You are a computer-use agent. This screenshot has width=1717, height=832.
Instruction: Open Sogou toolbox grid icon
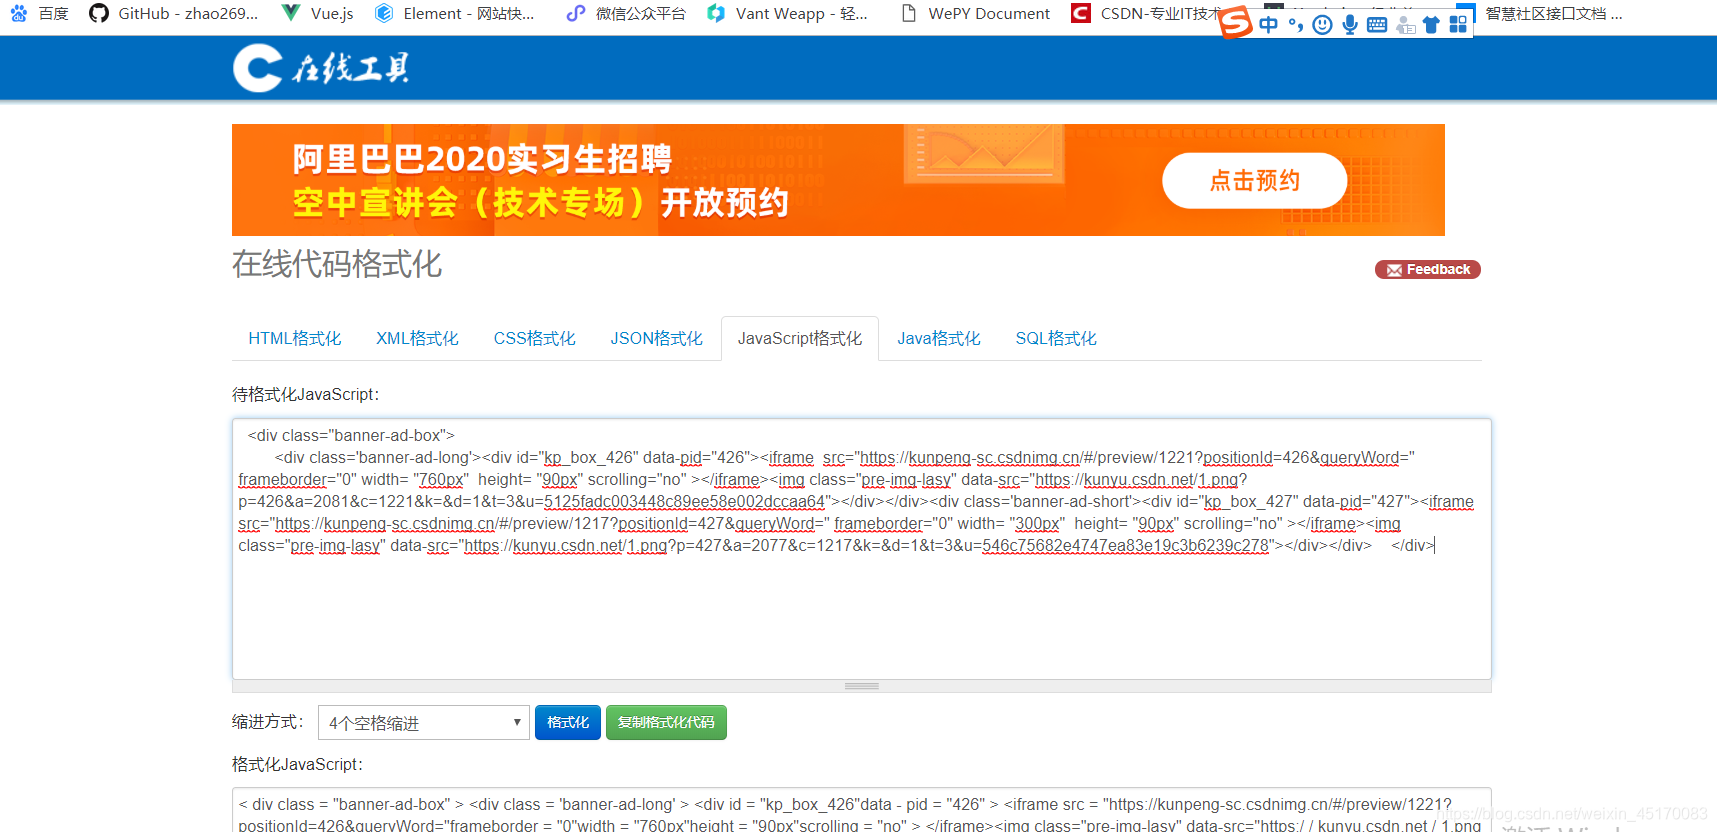(x=1458, y=24)
